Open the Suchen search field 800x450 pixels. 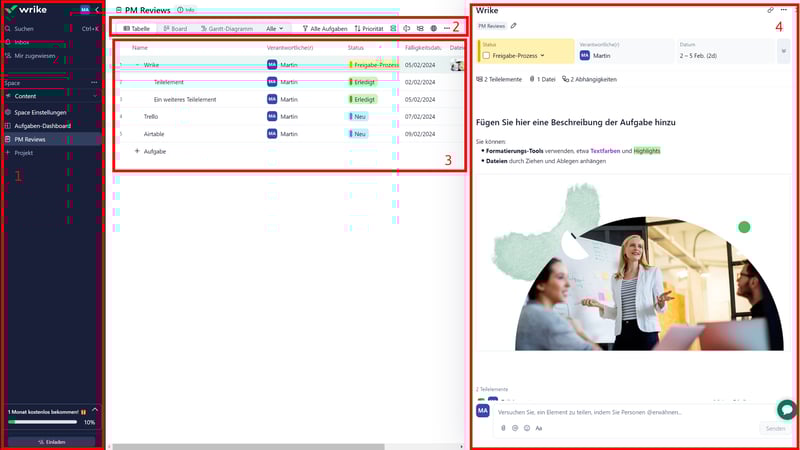coord(52,29)
